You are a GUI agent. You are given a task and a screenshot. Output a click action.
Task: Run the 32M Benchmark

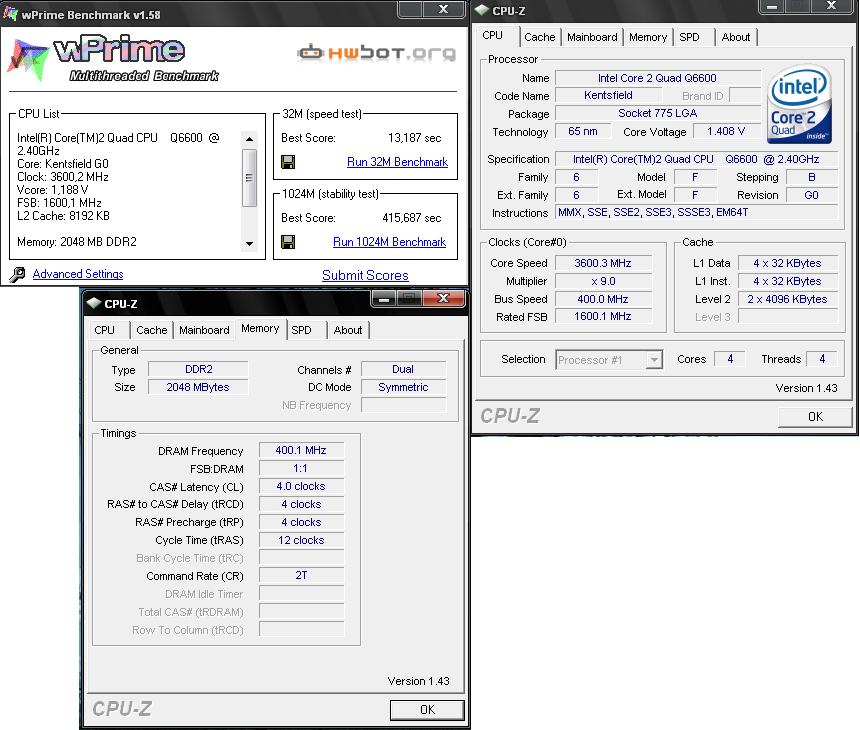(x=397, y=162)
